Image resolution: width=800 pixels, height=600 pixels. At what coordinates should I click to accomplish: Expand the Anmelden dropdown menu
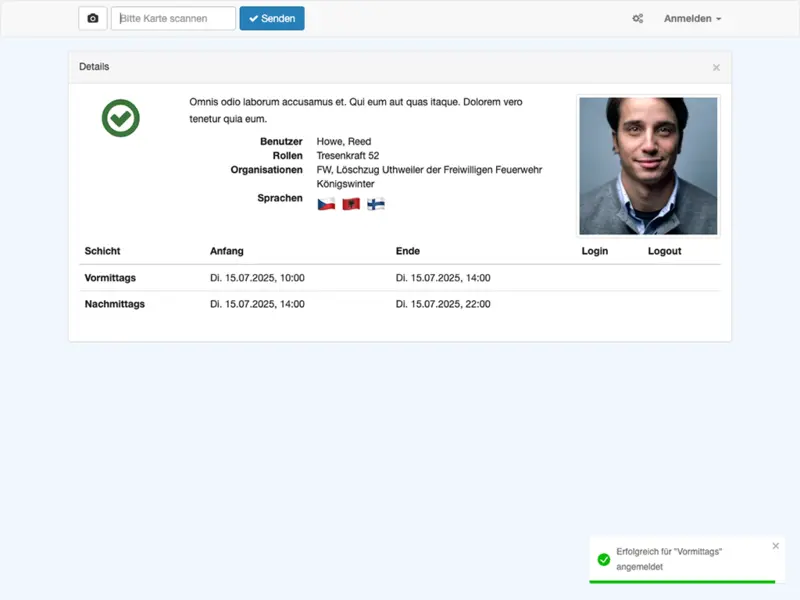tap(692, 18)
